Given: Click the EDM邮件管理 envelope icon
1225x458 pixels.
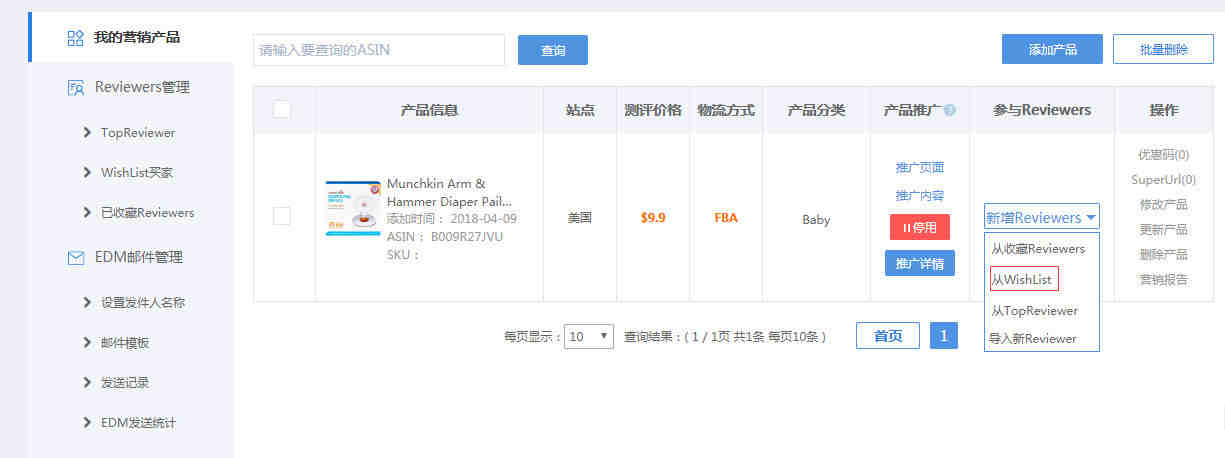Looking at the screenshot, I should [75, 258].
